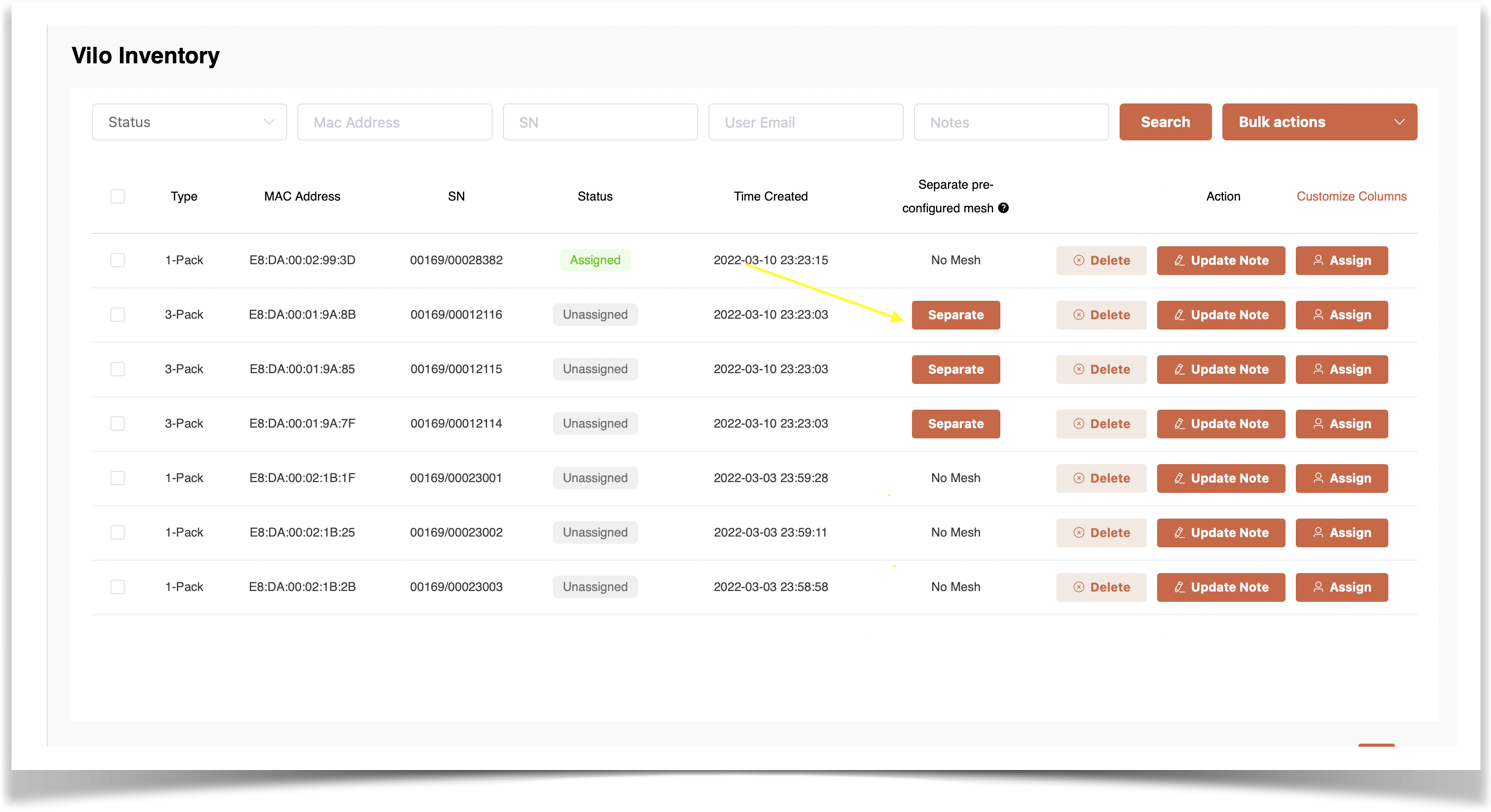Update Note for SN 00169/00028382

tap(1221, 260)
